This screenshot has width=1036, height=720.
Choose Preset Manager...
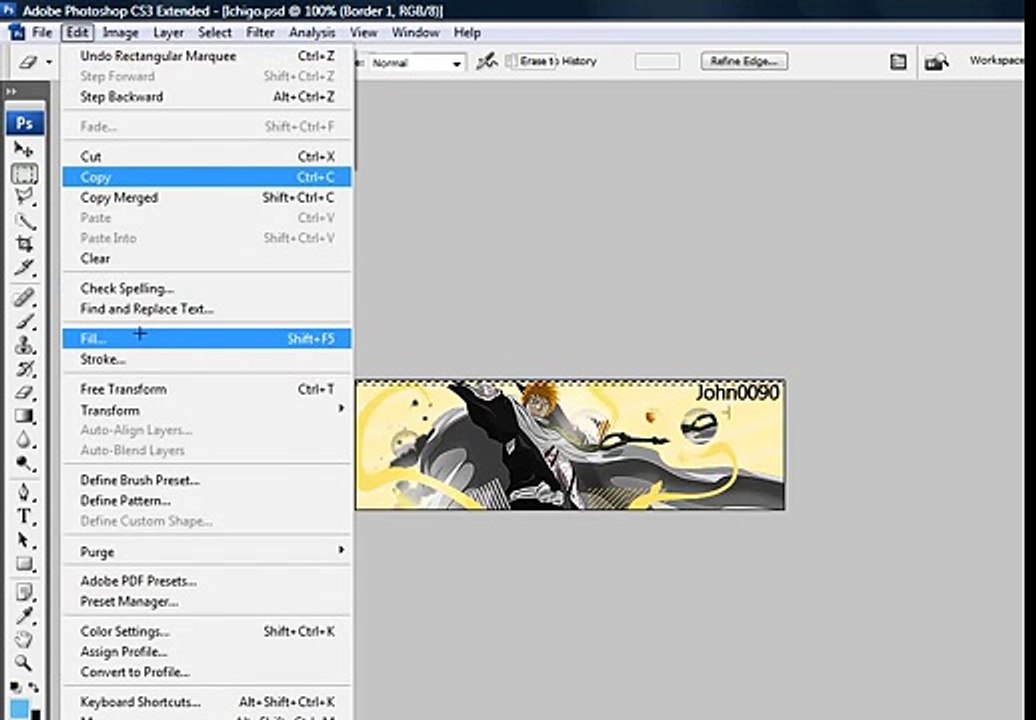tap(207, 602)
